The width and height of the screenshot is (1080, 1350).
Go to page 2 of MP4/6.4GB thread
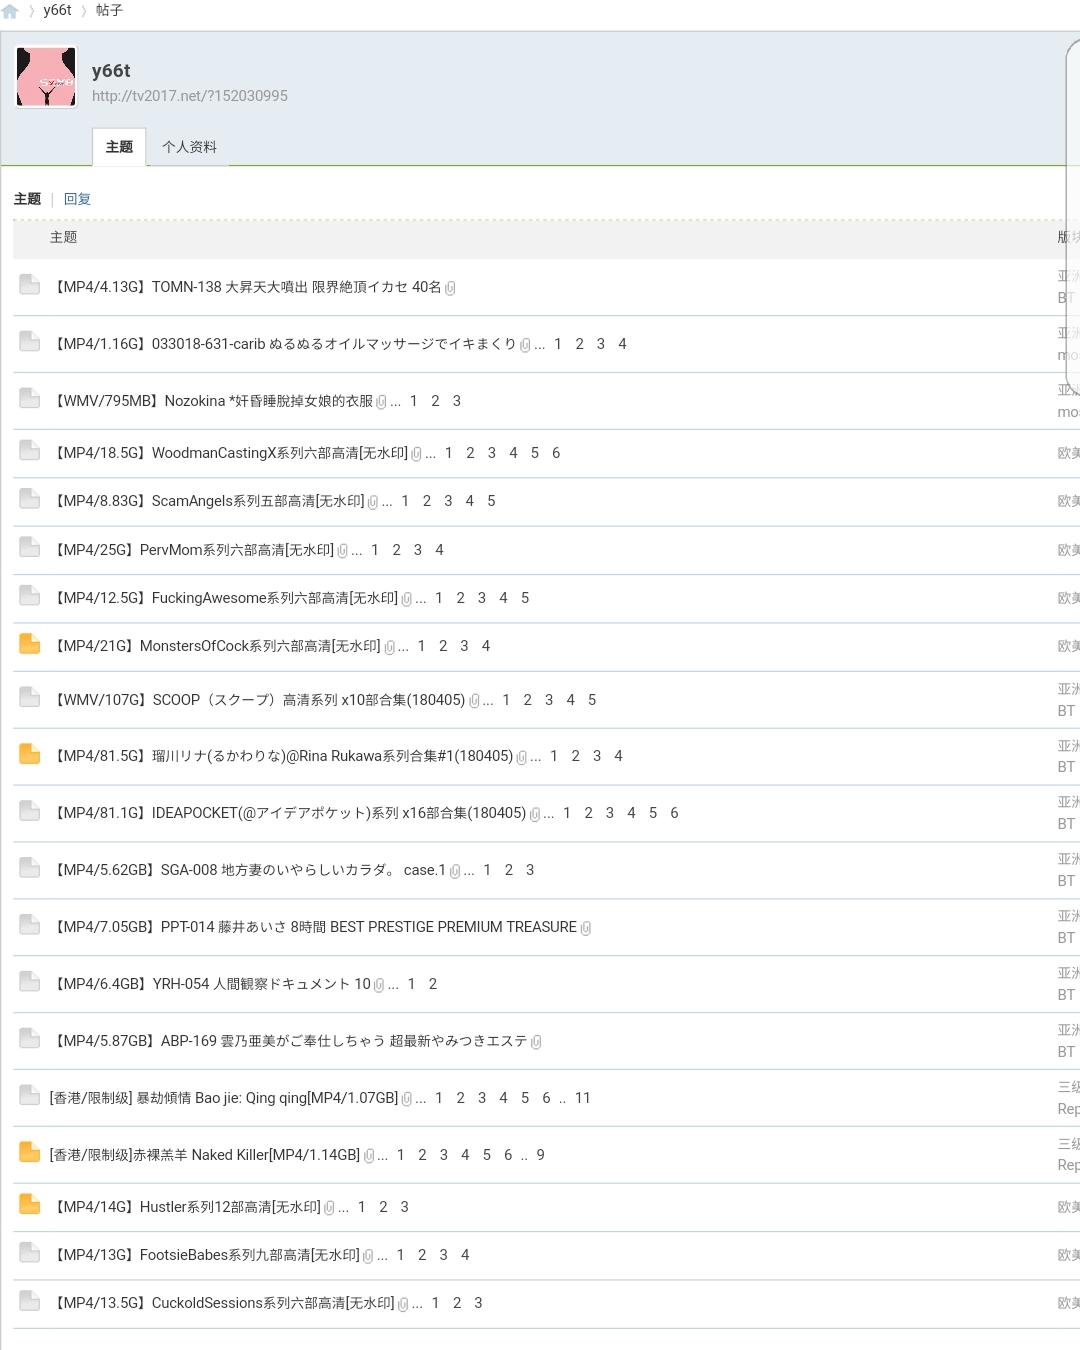[x=432, y=984]
